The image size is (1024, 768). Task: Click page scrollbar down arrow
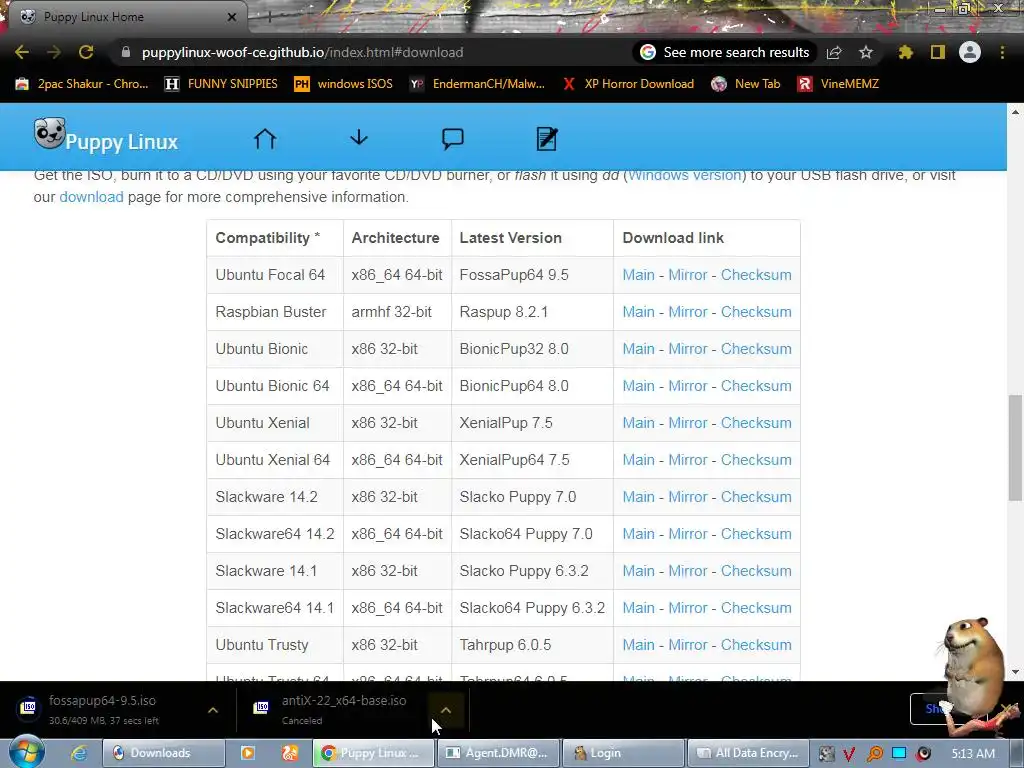[x=1016, y=672]
